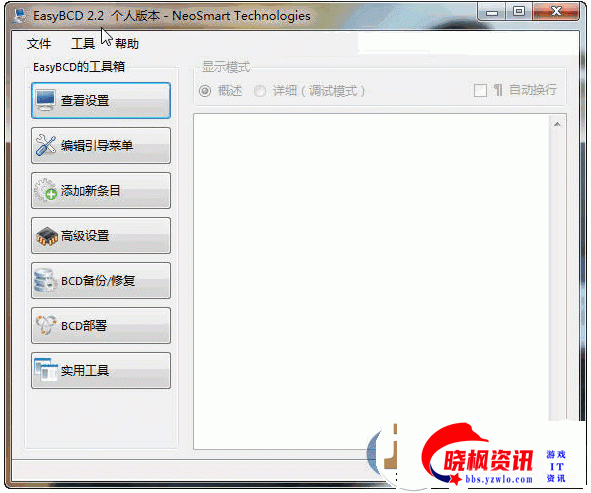Go to 高级设置

101,236
